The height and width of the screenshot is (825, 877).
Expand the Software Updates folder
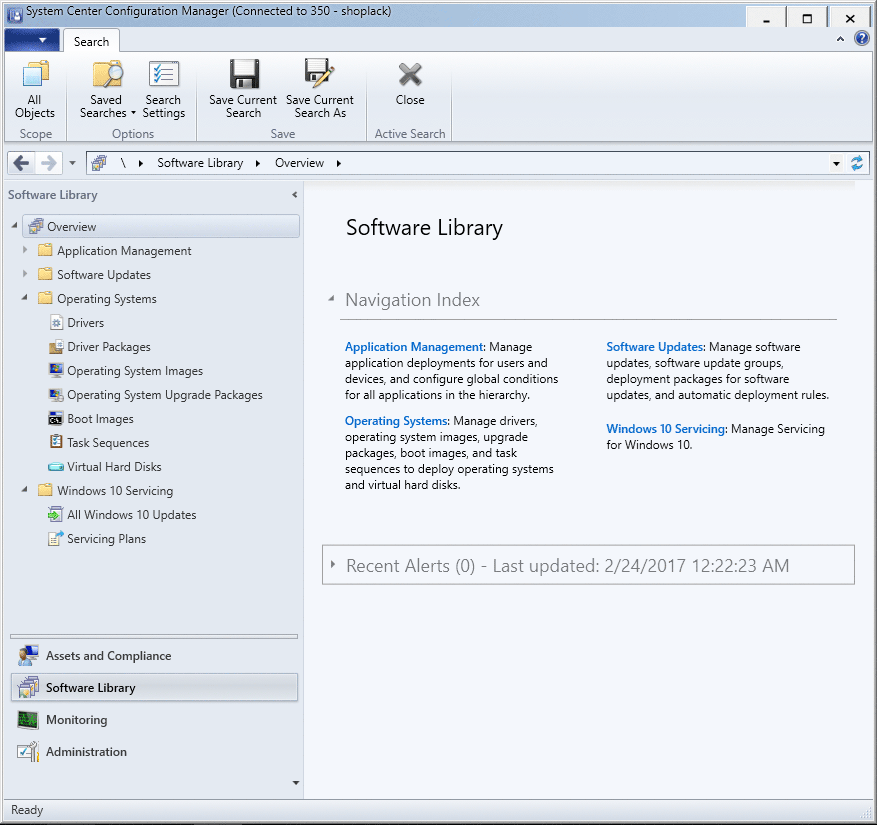click(25, 274)
